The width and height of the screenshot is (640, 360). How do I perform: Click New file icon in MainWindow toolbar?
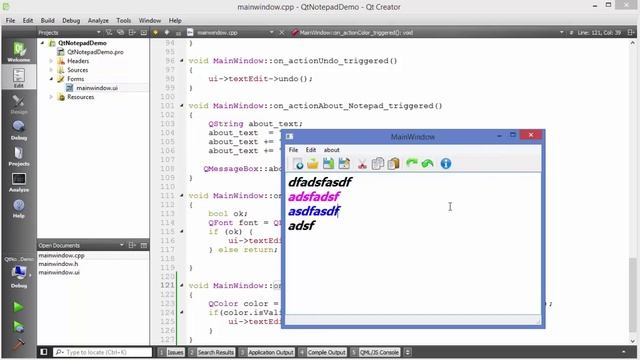(298, 164)
